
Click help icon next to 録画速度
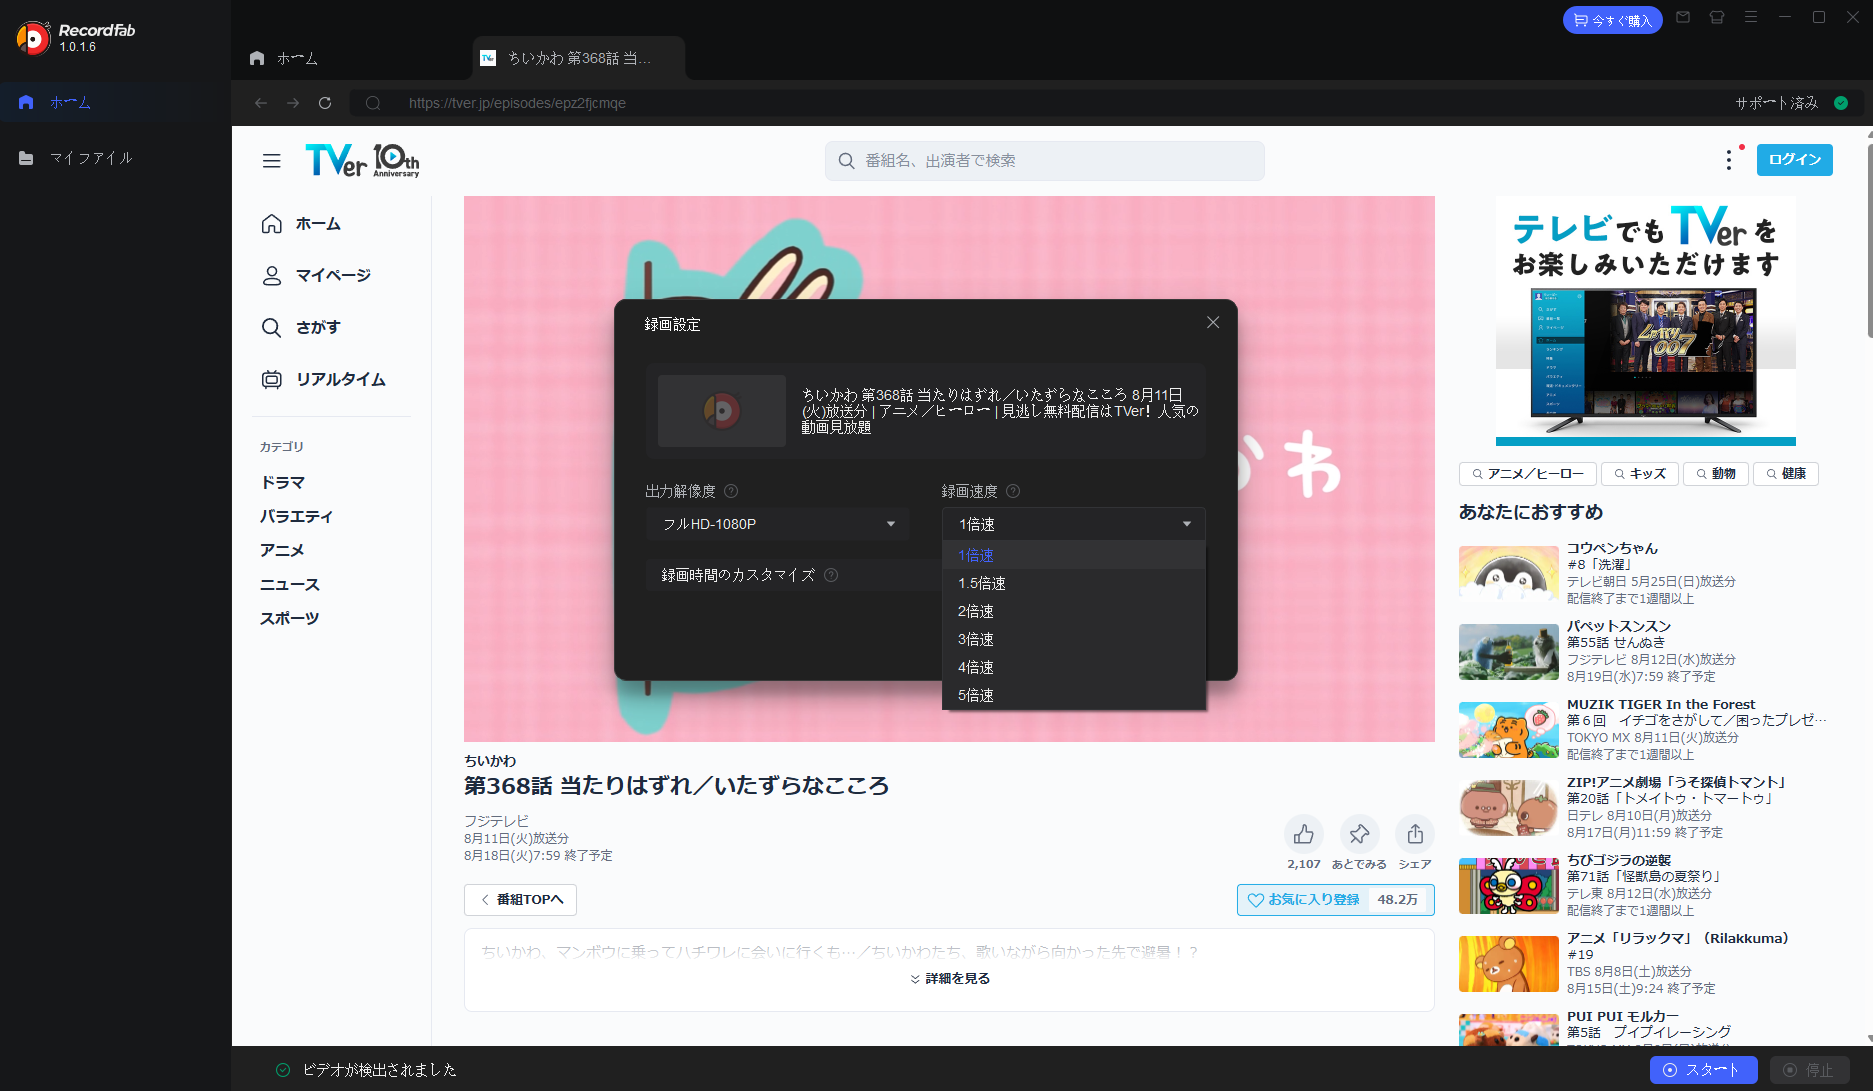tap(1013, 491)
